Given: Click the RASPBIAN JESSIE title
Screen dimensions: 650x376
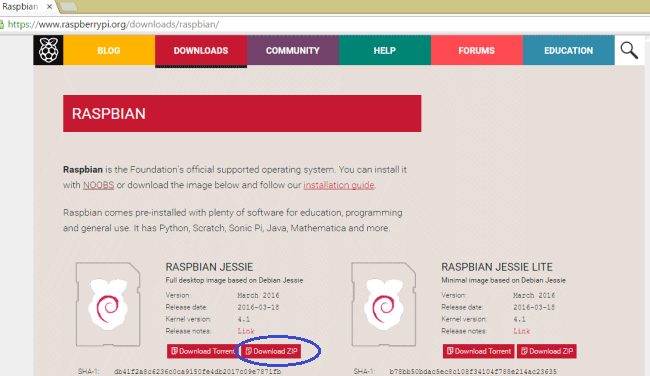Looking at the screenshot, I should (x=209, y=267).
